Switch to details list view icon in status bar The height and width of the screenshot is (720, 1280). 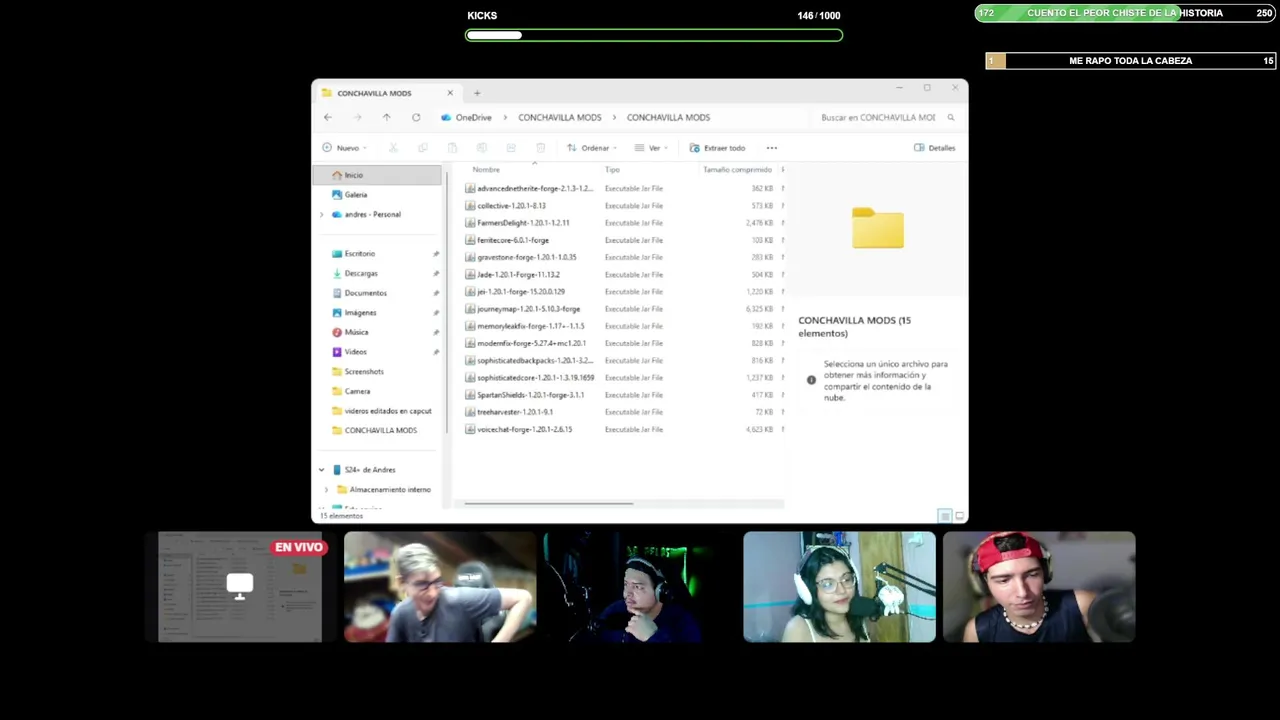point(944,516)
